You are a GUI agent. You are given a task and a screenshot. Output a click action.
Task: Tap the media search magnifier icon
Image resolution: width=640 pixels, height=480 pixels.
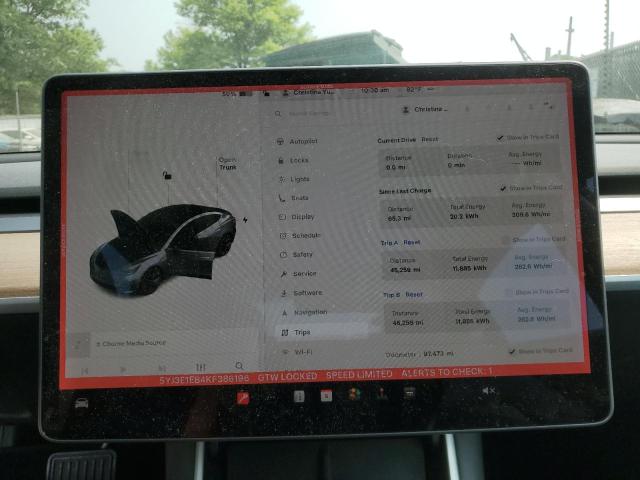(239, 365)
